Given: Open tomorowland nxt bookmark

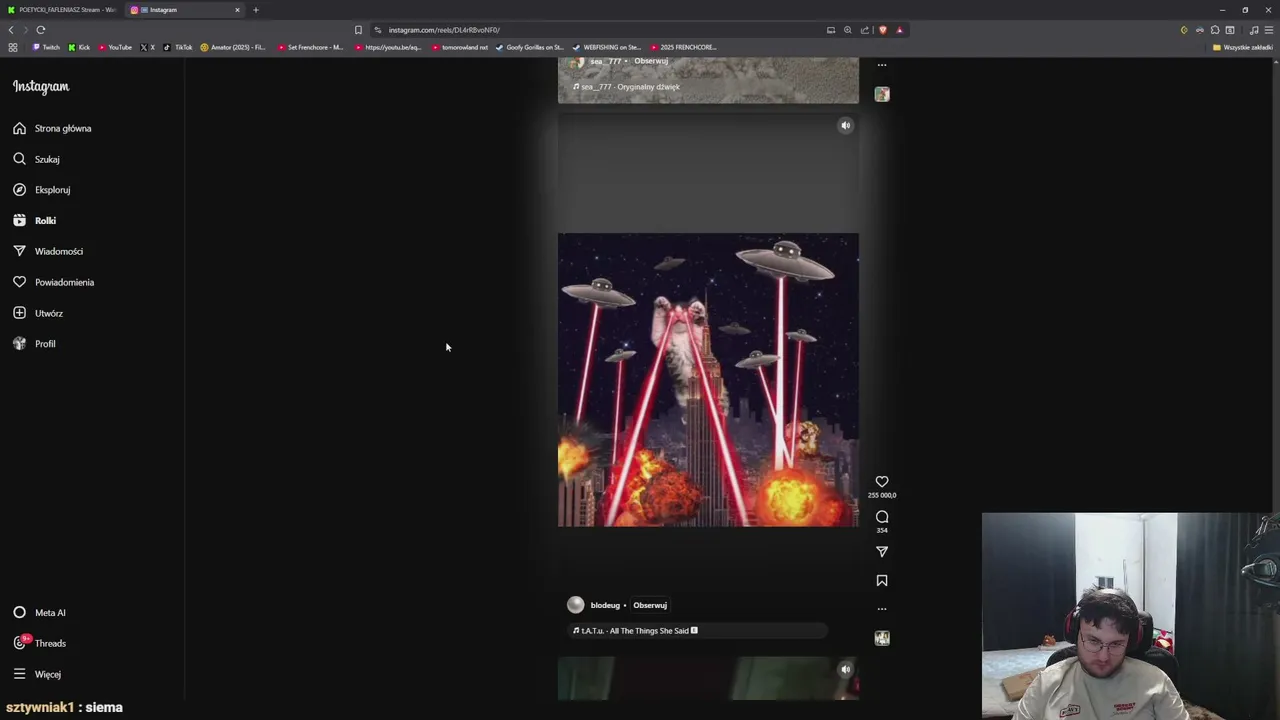Looking at the screenshot, I should click(460, 47).
